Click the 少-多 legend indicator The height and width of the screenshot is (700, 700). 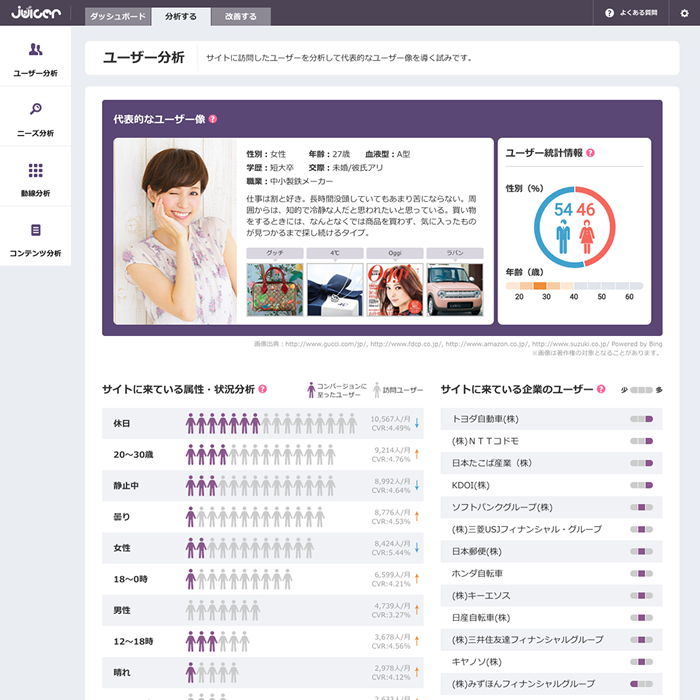[x=642, y=390]
